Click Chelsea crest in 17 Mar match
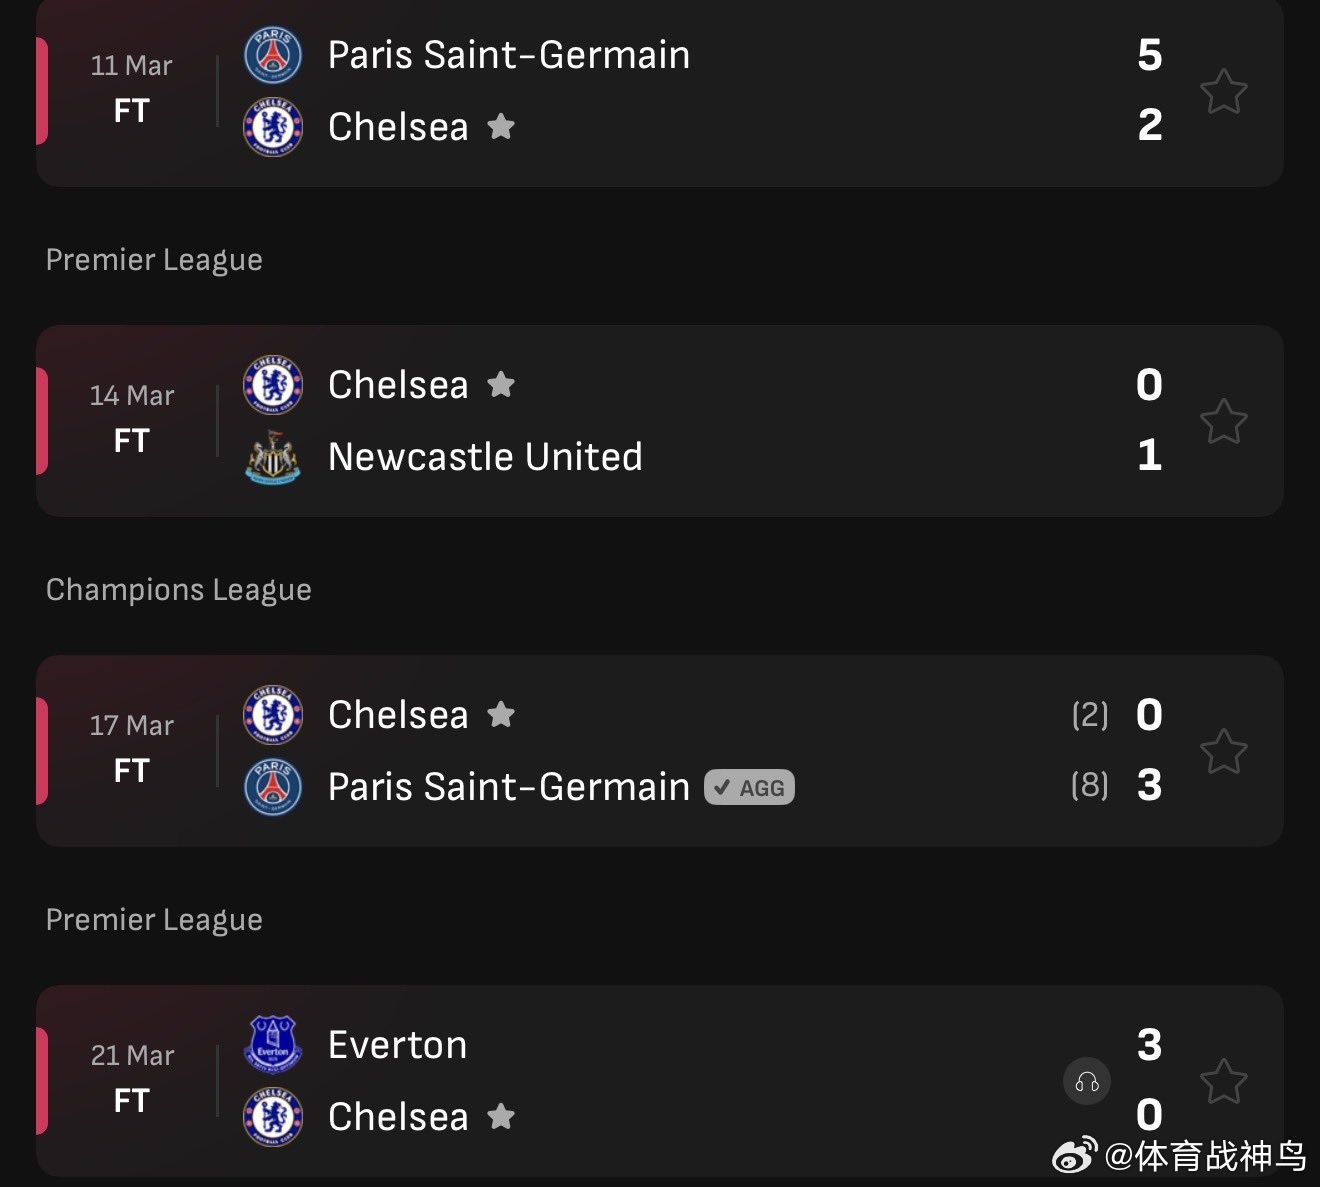Image resolution: width=1320 pixels, height=1187 pixels. point(273,715)
